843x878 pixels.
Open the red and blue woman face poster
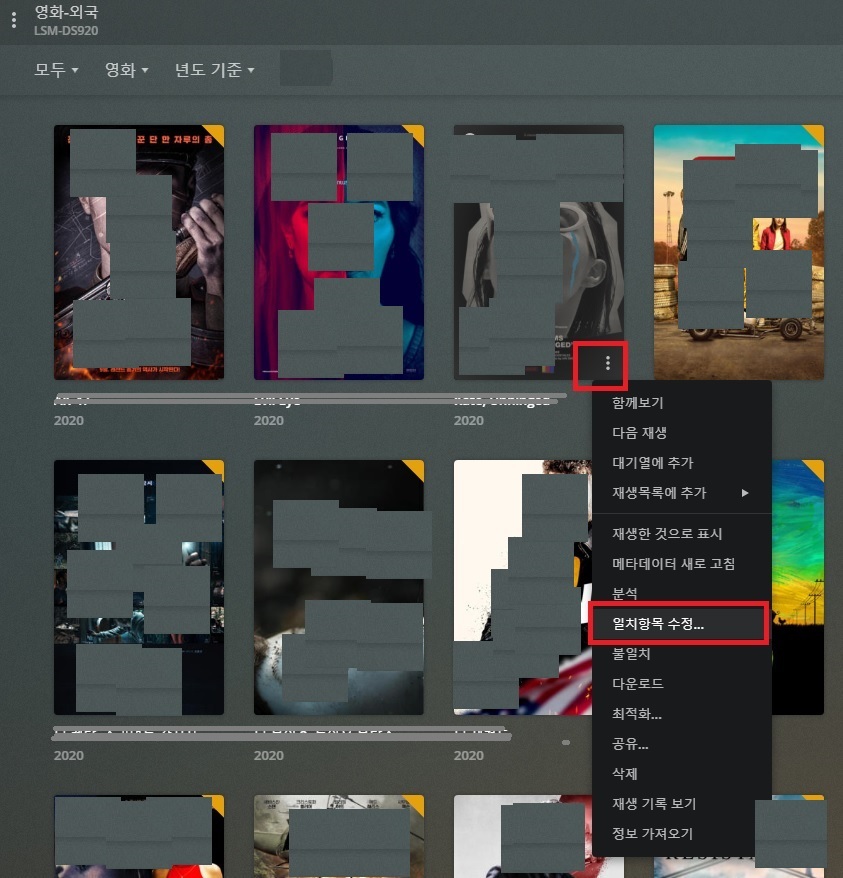click(x=339, y=252)
